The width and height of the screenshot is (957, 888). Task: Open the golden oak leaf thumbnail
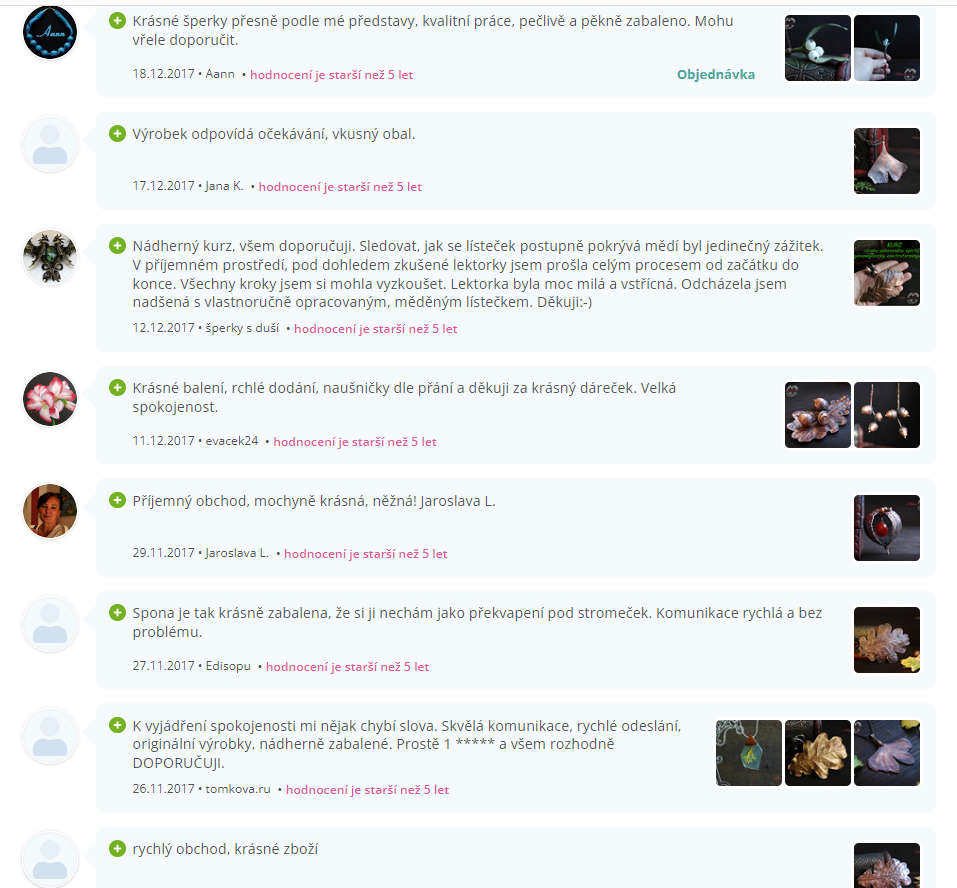[818, 753]
